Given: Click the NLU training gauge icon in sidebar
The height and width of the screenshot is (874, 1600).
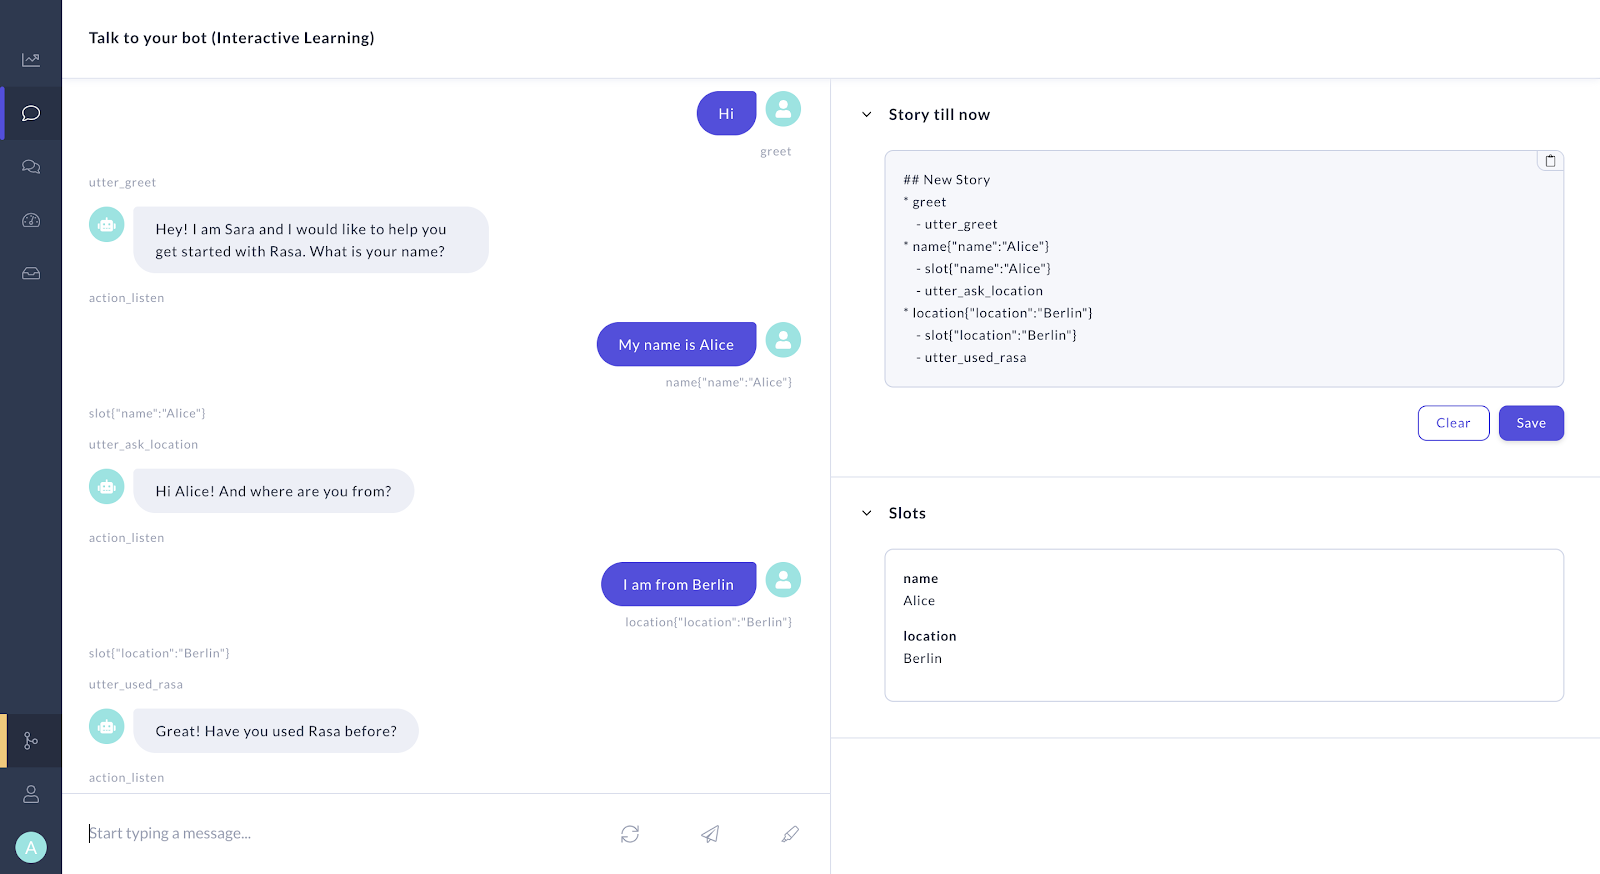Looking at the screenshot, I should coord(31,220).
